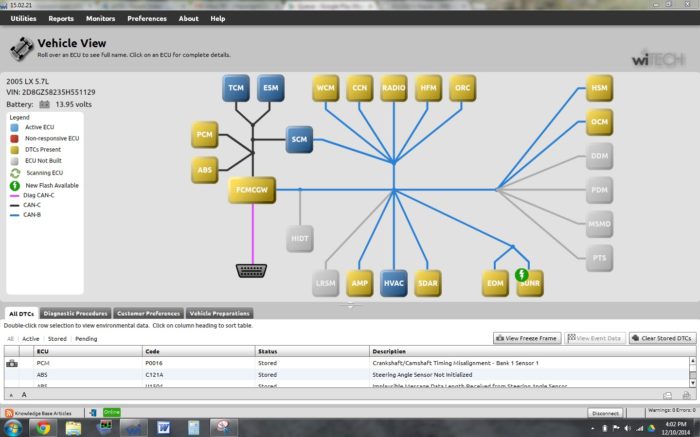Image resolution: width=700 pixels, height=437 pixels.
Task: Click the SUNR new flash badge
Action: point(521,274)
